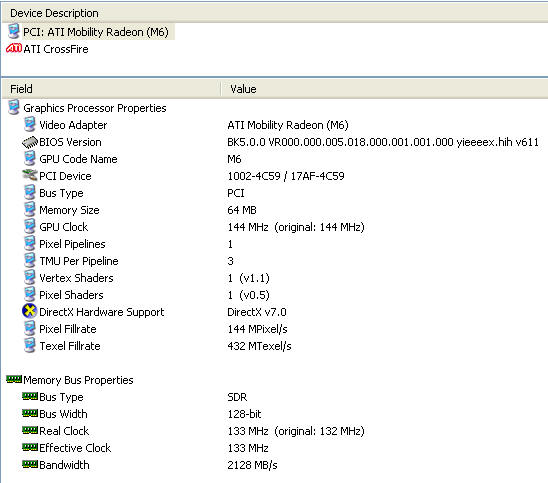This screenshot has width=548, height=483.
Task: Click the GPU Code Name row icon
Action: click(30, 158)
